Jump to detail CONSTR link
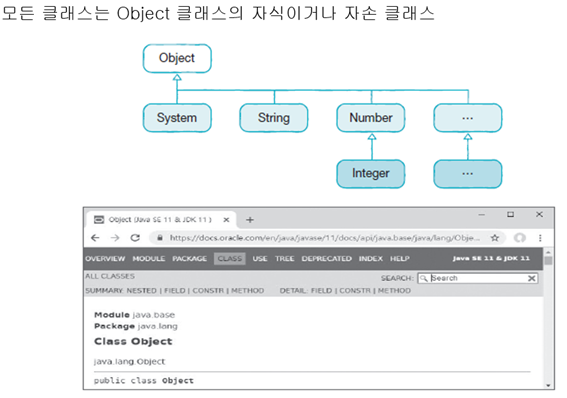The height and width of the screenshot is (398, 567). tap(355, 291)
